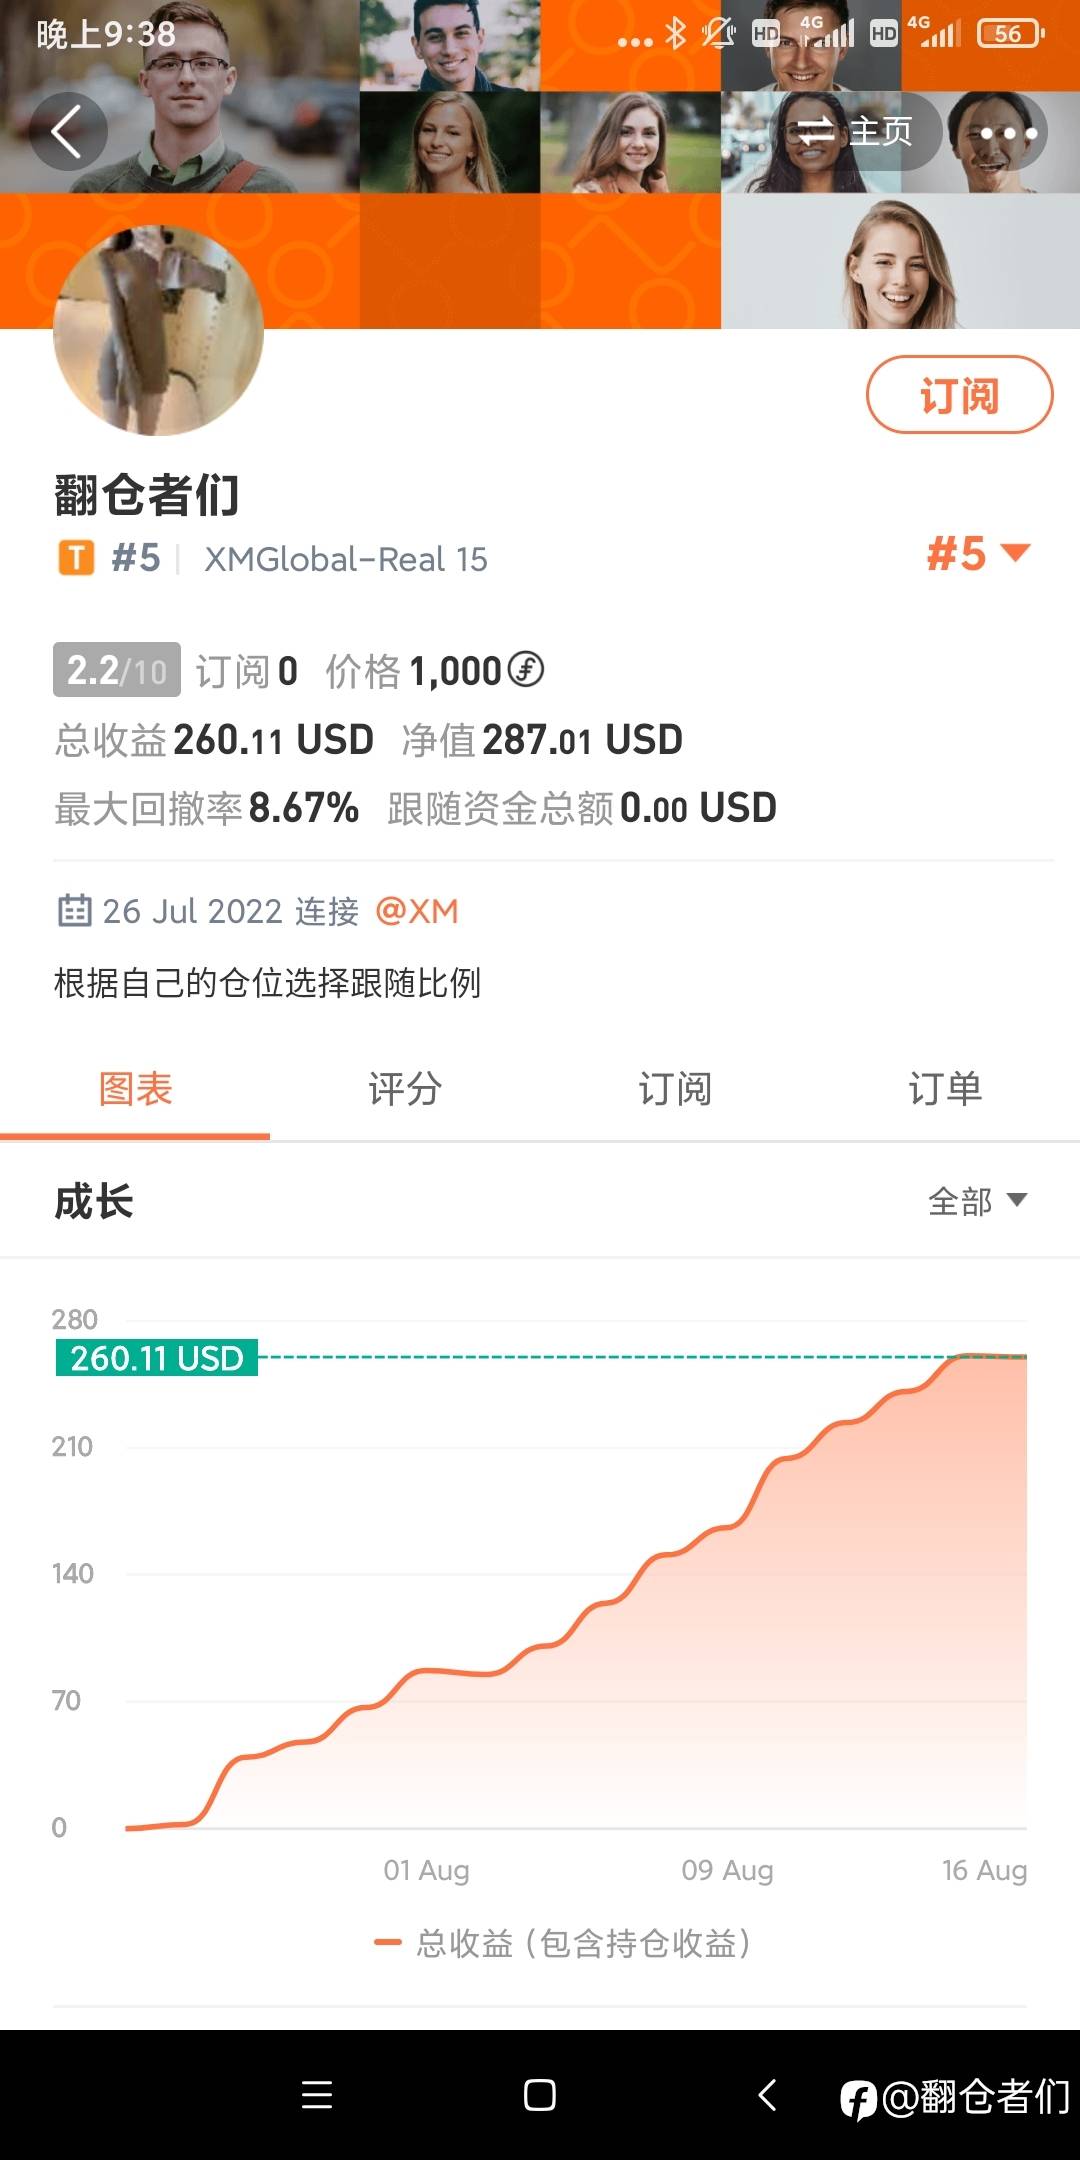Image resolution: width=1080 pixels, height=2160 pixels.
Task: Open Android recent apps menu button
Action: click(317, 2094)
